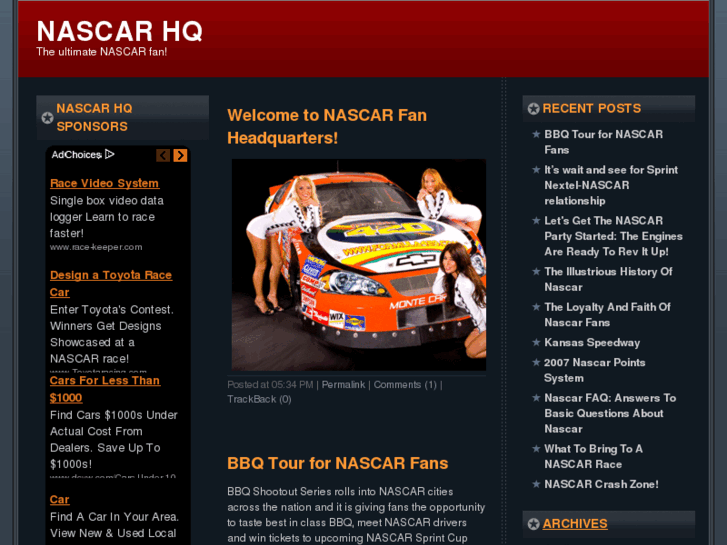Click the 'Posted at 05:34 PM' text
Viewport: 727px width, 545px height.
270,385
